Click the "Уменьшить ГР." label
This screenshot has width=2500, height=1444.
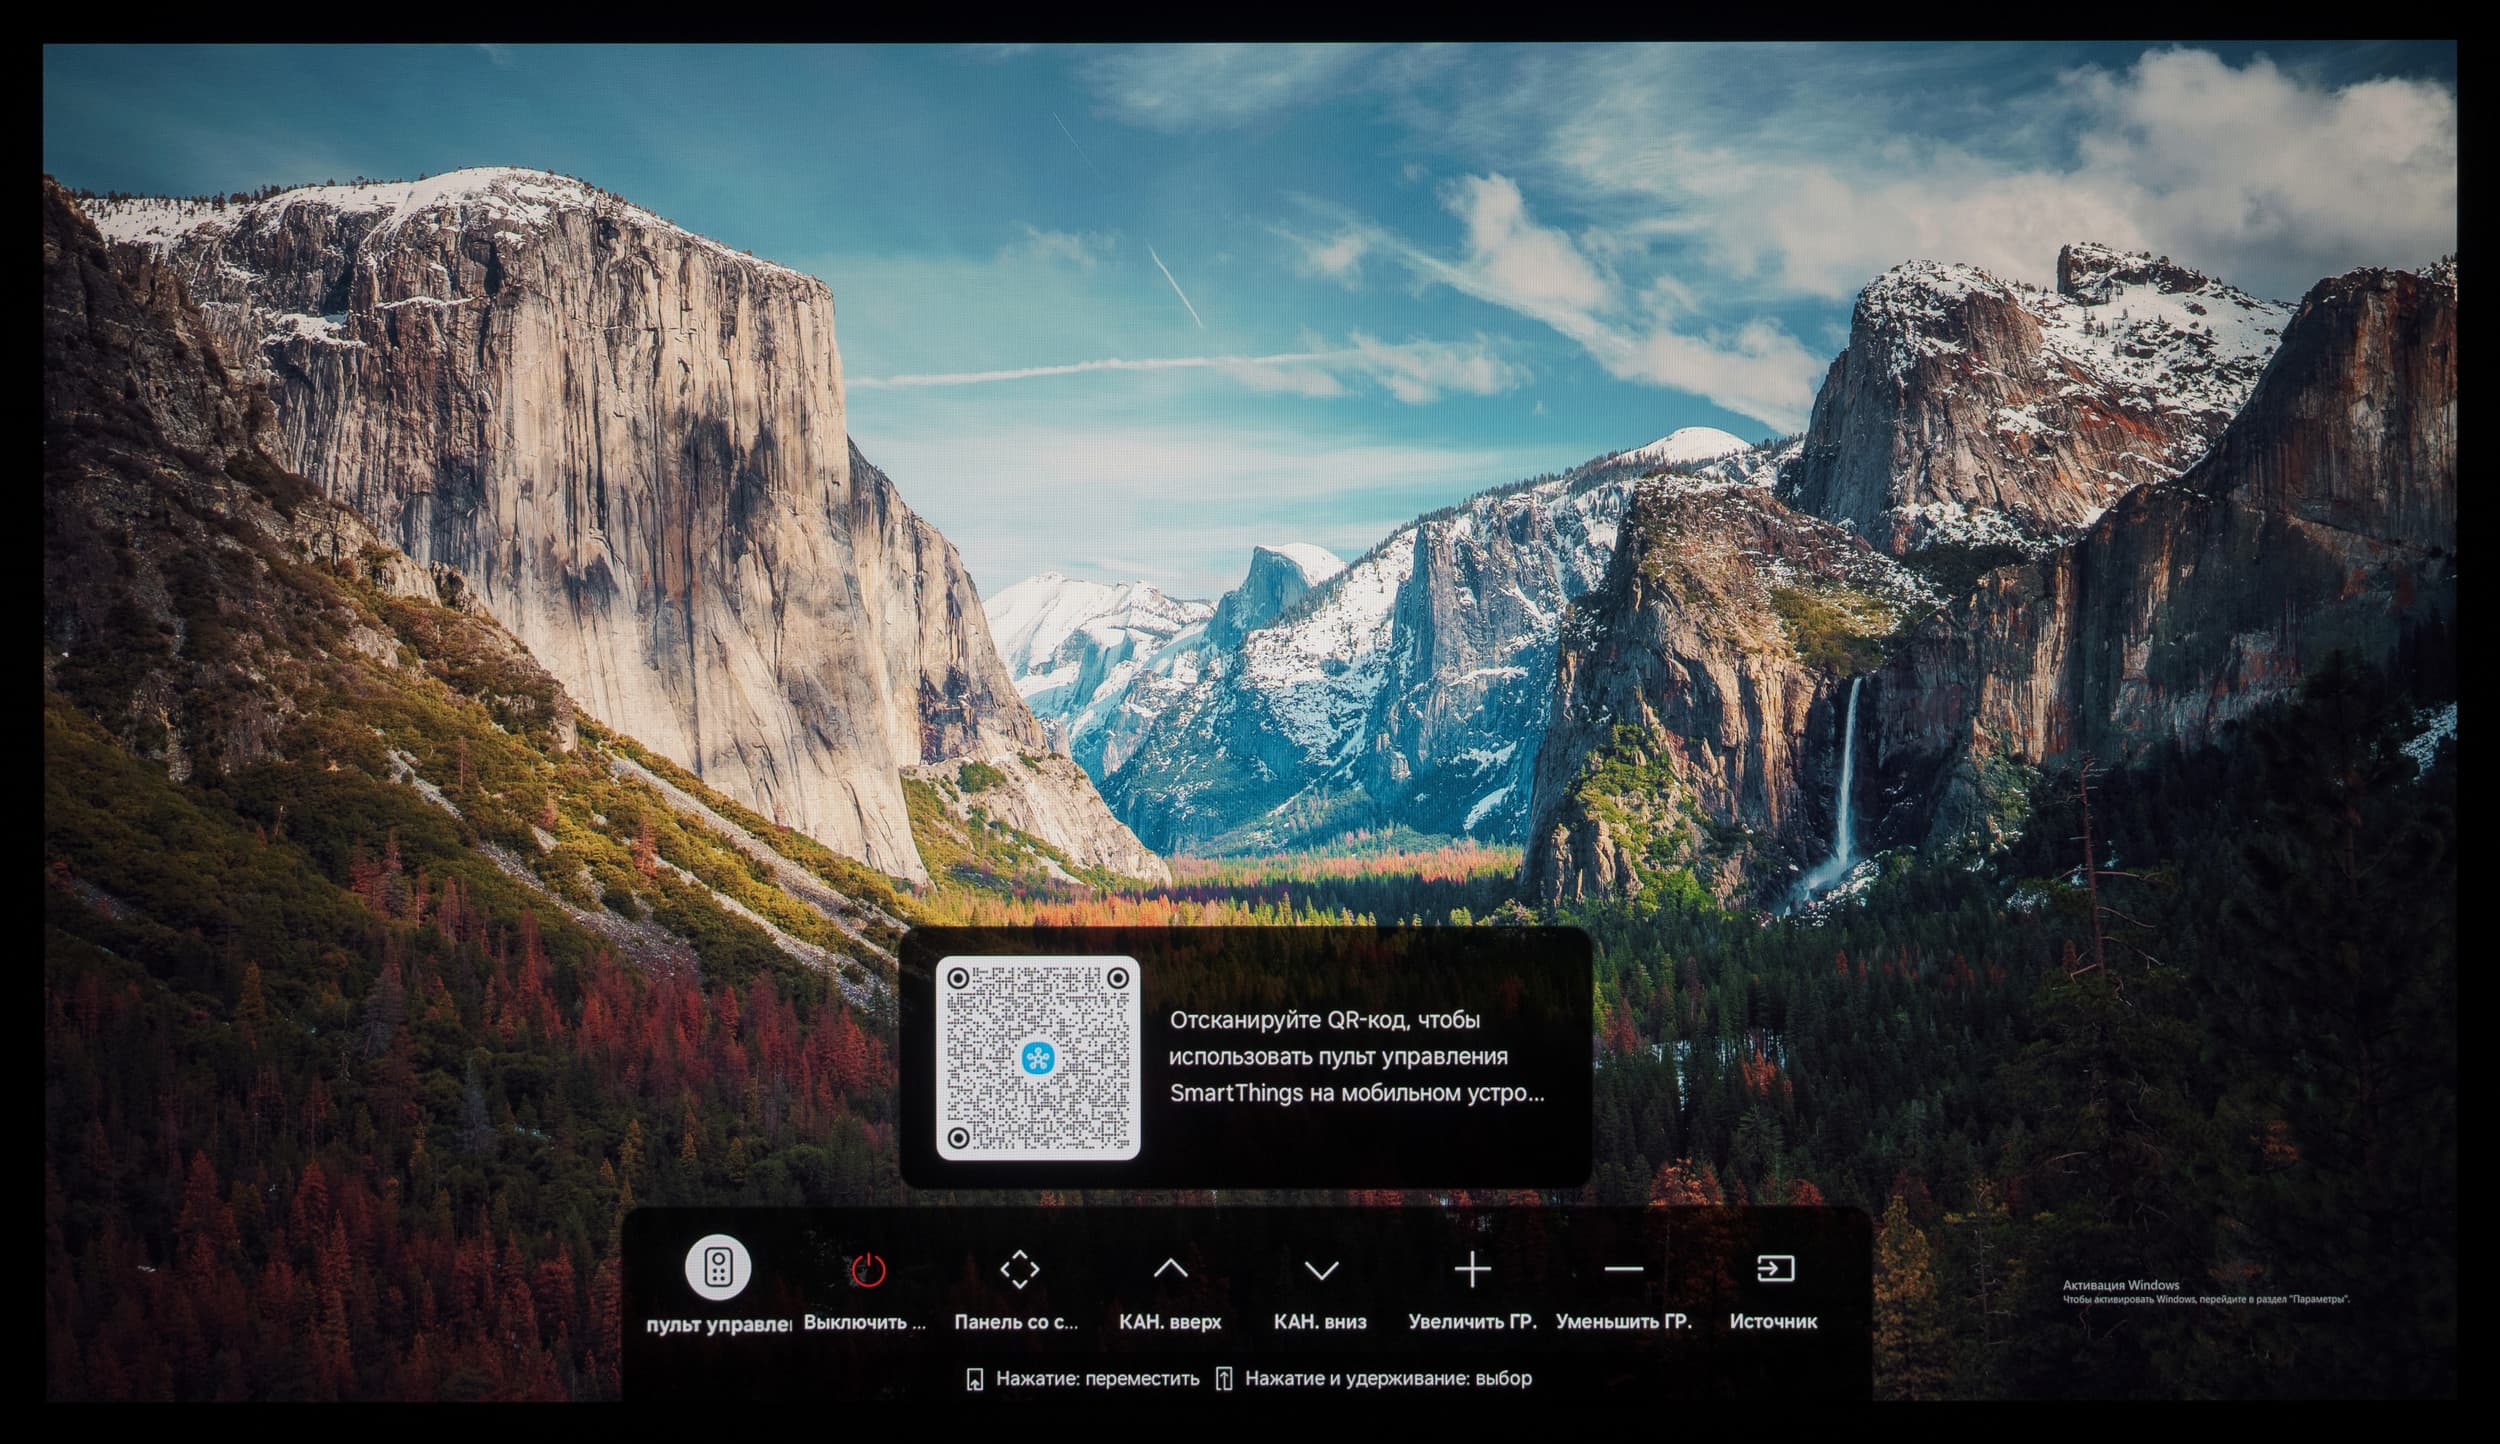(1623, 1322)
